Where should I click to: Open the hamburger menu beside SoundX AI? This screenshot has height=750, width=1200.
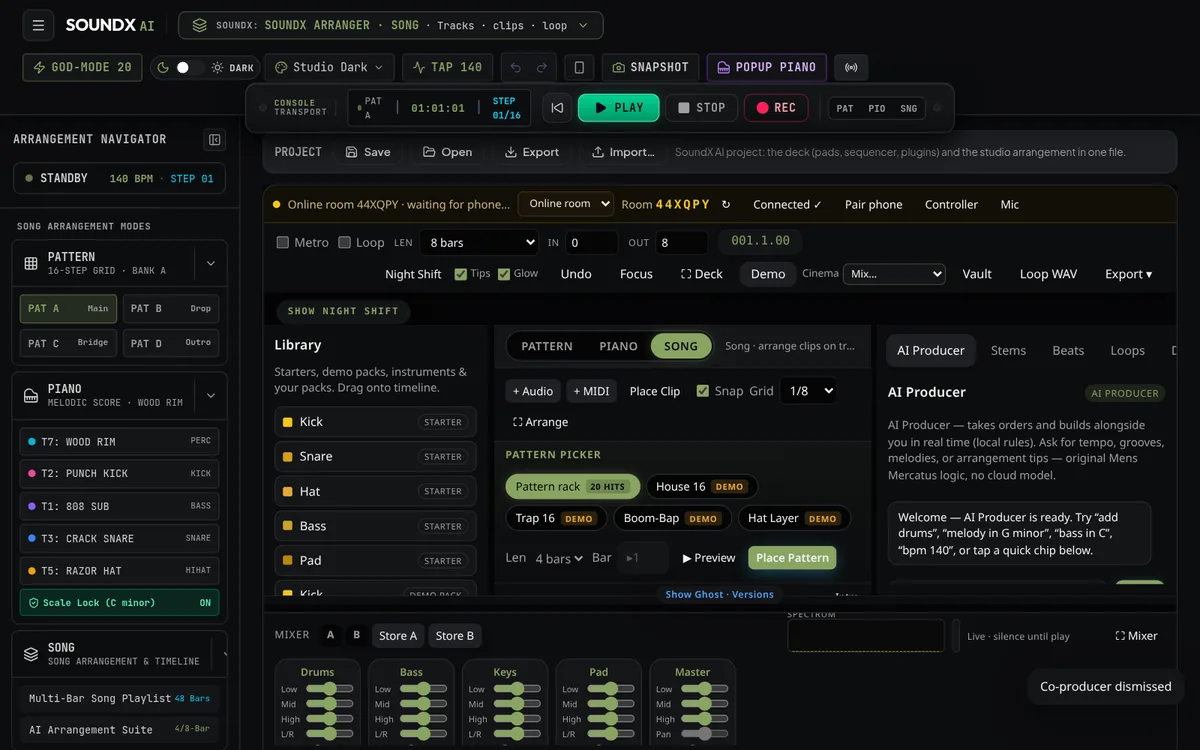(38, 25)
